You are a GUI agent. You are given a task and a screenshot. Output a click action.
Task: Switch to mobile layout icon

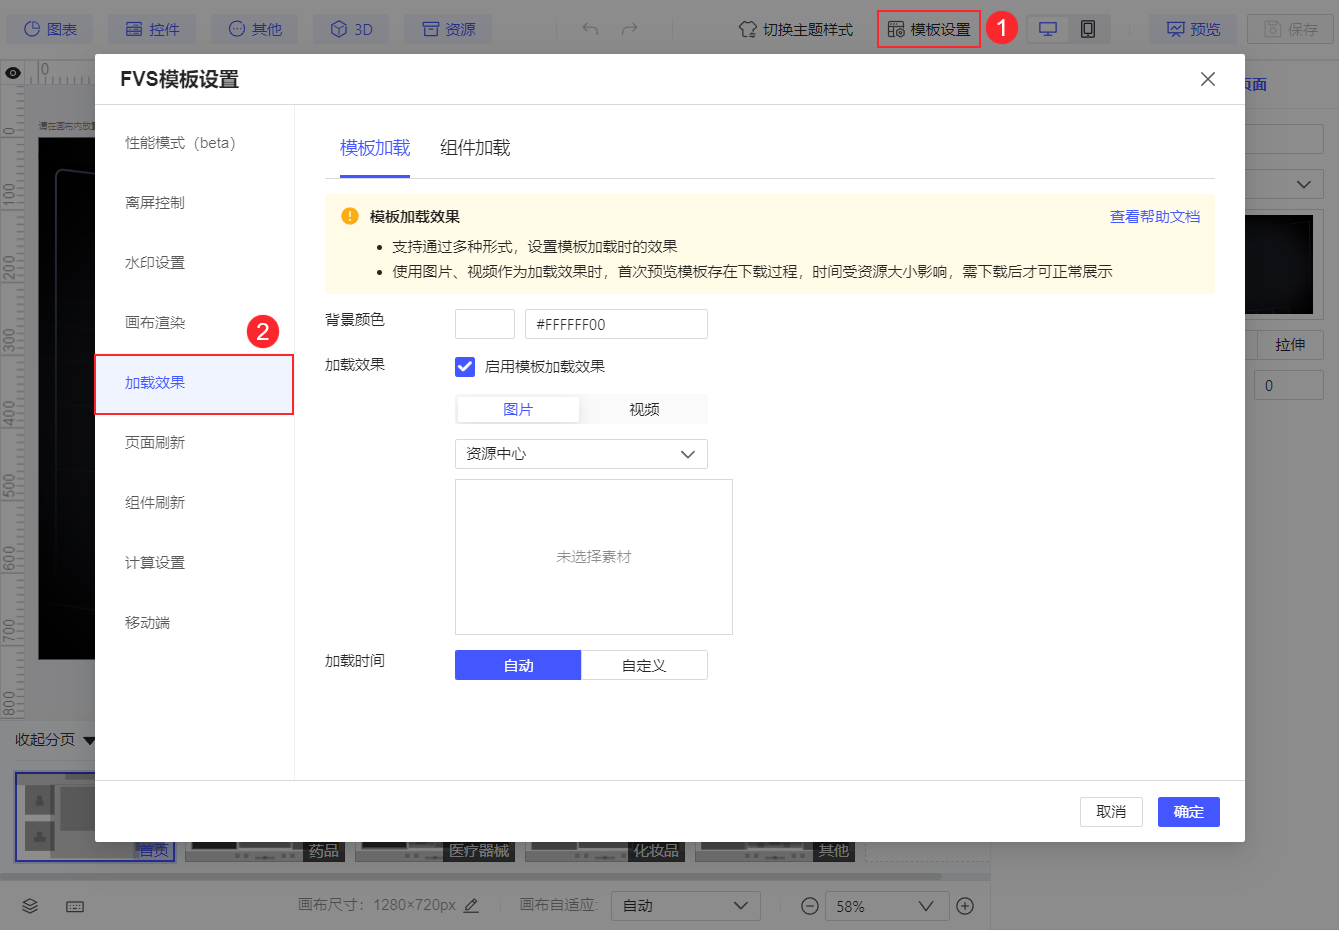(1088, 29)
